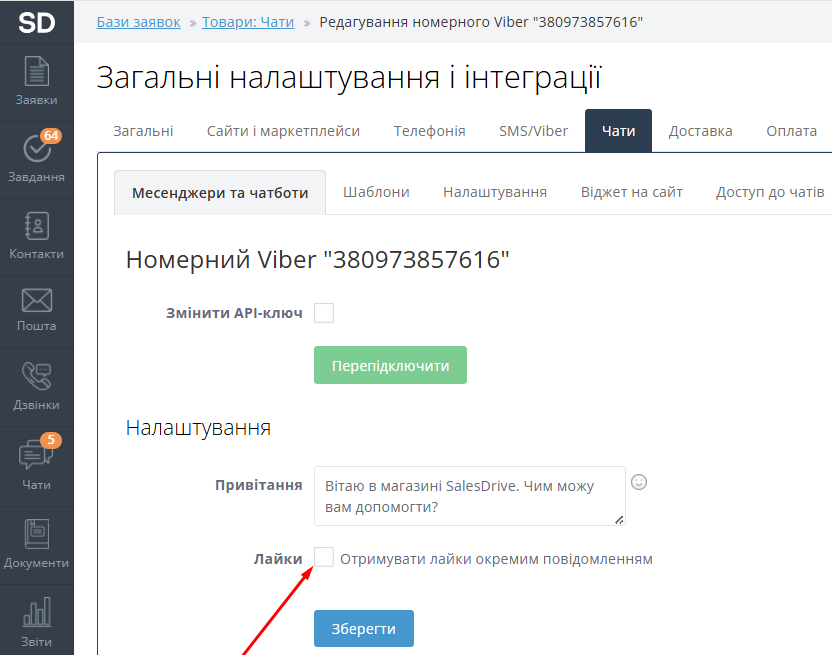
Task: Open Заявки in the sidebar
Action: [36, 82]
